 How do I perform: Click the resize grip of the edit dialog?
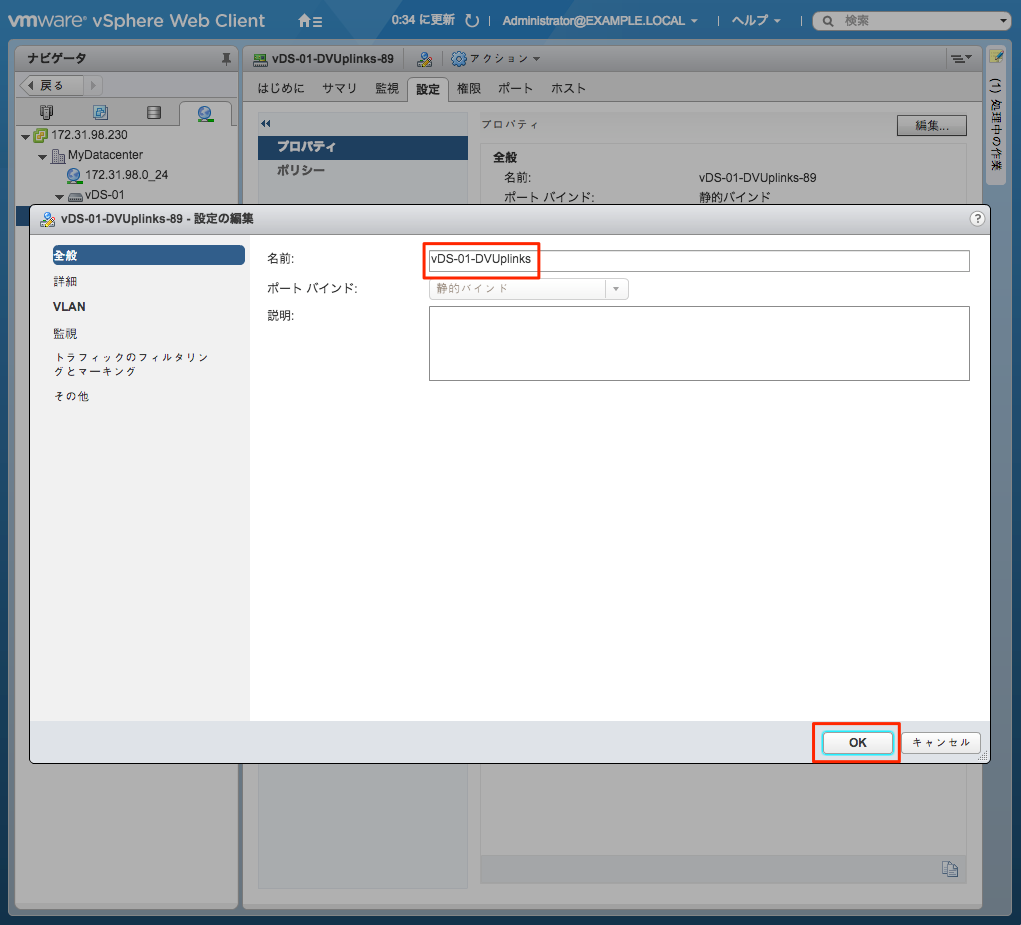[983, 756]
